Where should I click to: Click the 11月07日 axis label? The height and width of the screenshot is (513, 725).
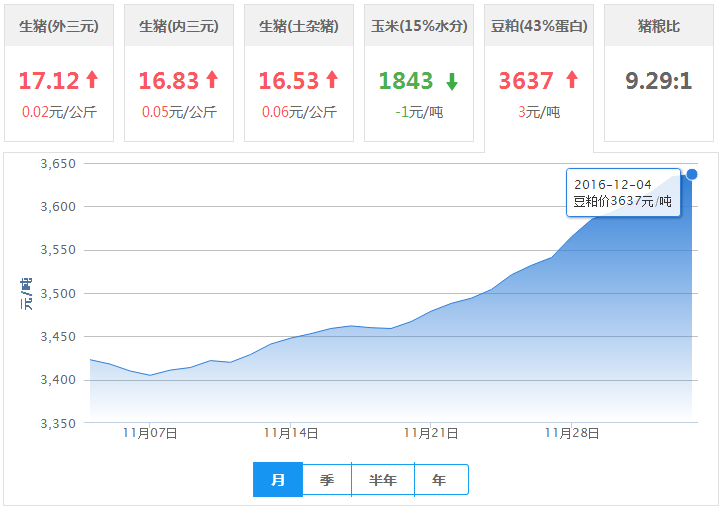[x=150, y=433]
